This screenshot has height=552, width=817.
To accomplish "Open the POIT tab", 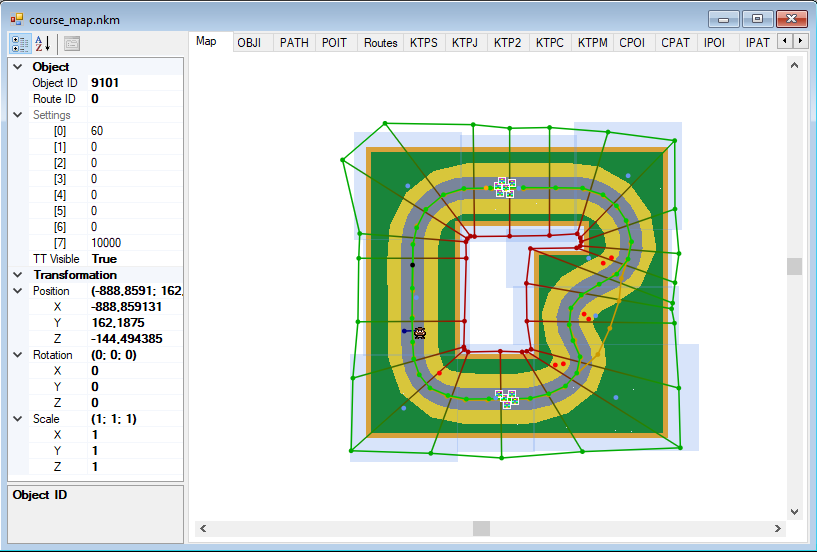I will [335, 43].
